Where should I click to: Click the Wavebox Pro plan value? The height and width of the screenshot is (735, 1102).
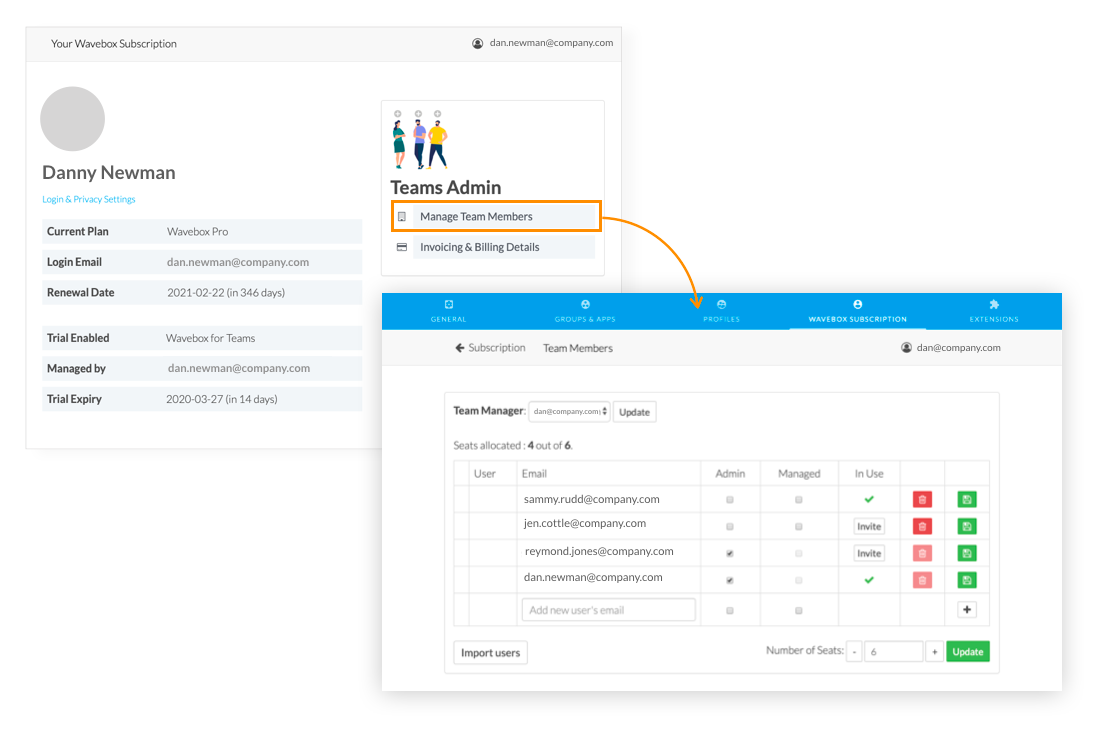pos(197,232)
